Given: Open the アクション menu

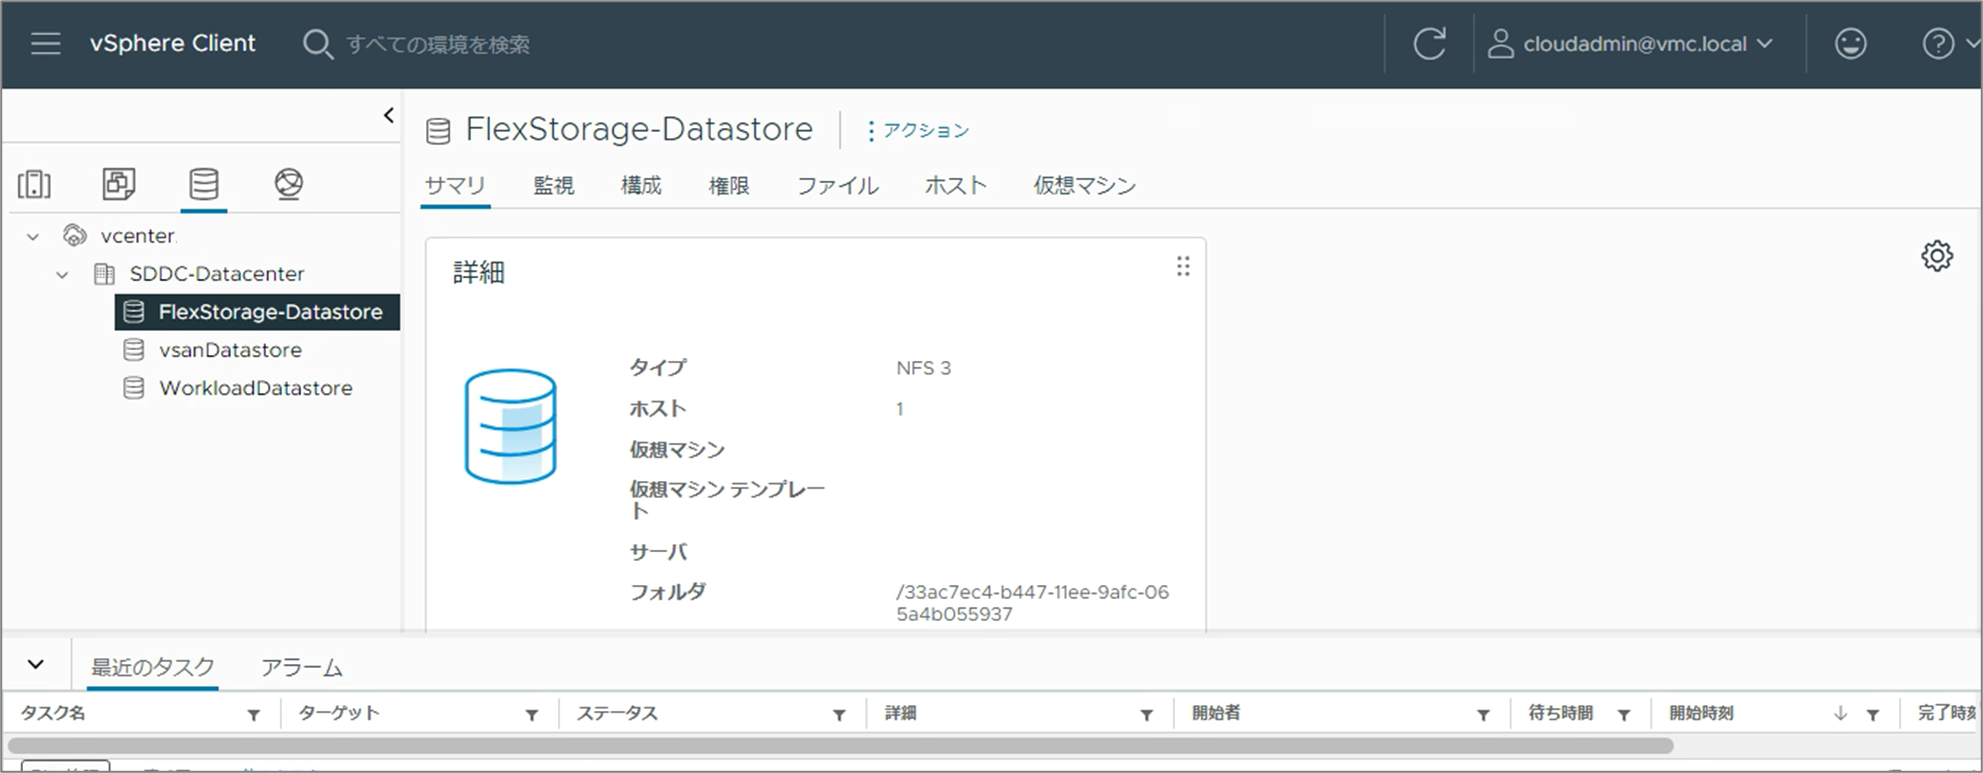Looking at the screenshot, I should (x=918, y=131).
